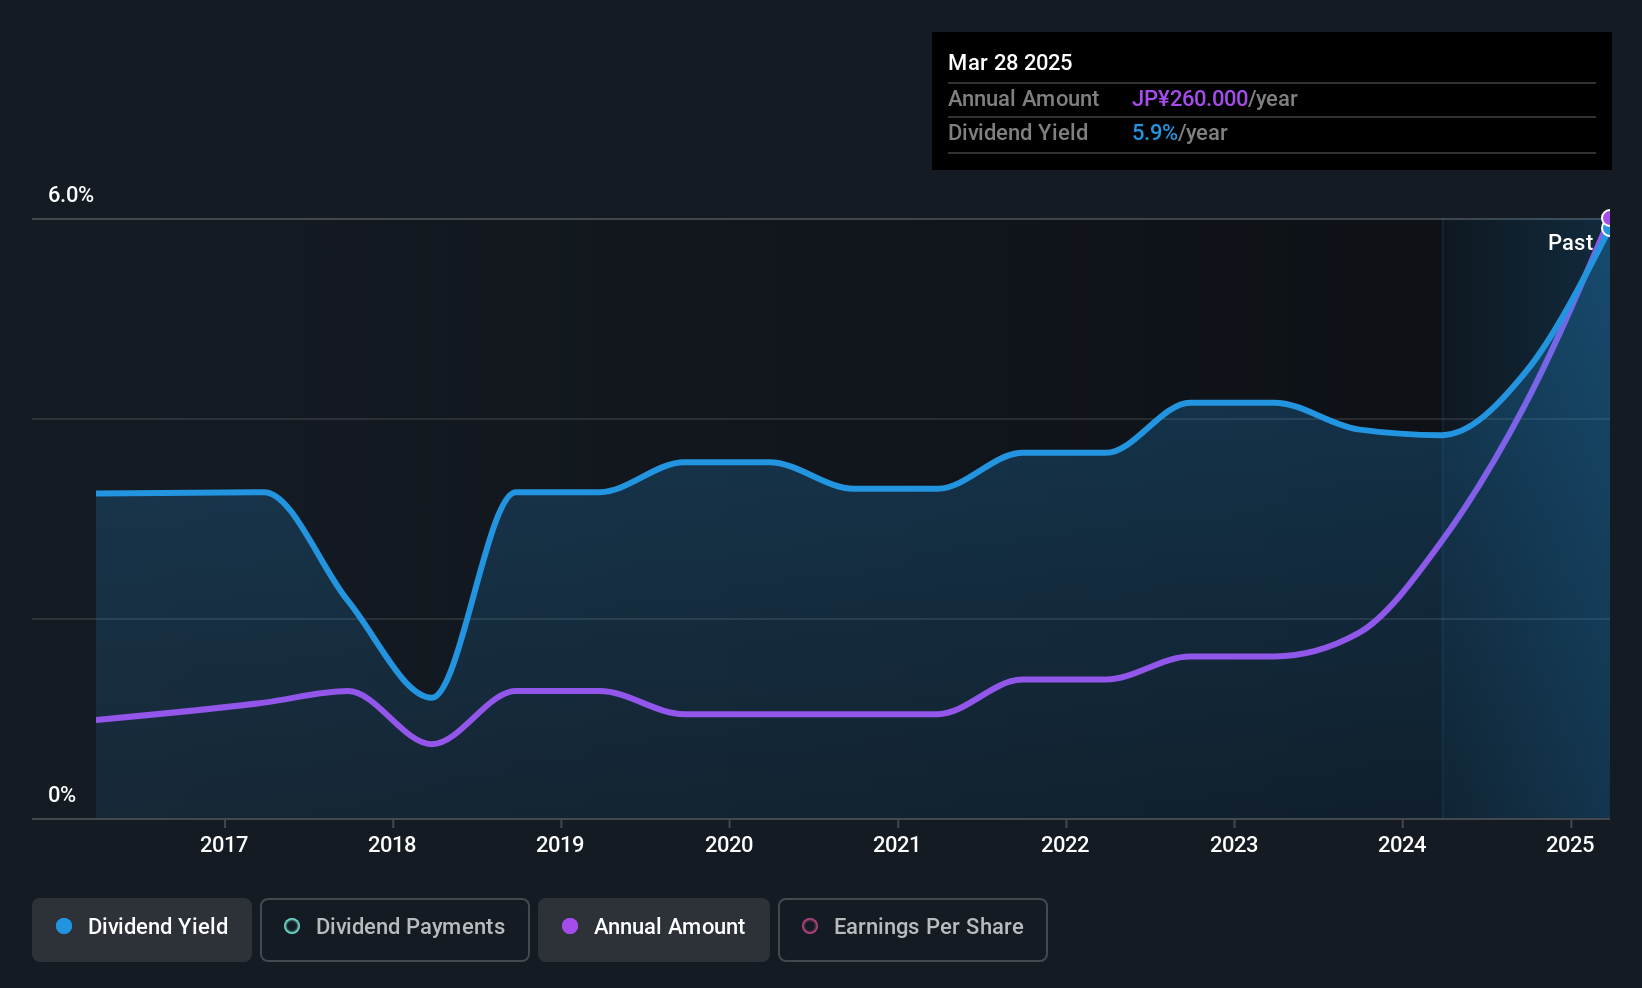
Task: Click the blue Dividend Yield legend dot
Action: pyautogui.click(x=64, y=926)
